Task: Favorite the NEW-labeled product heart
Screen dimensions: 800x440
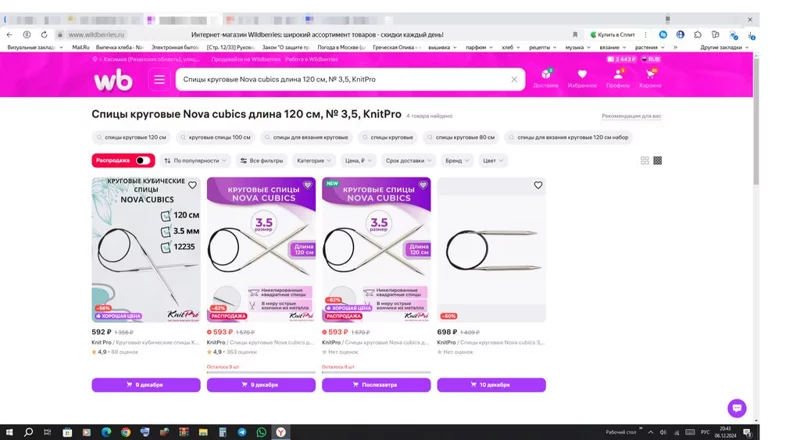Action: [x=423, y=185]
